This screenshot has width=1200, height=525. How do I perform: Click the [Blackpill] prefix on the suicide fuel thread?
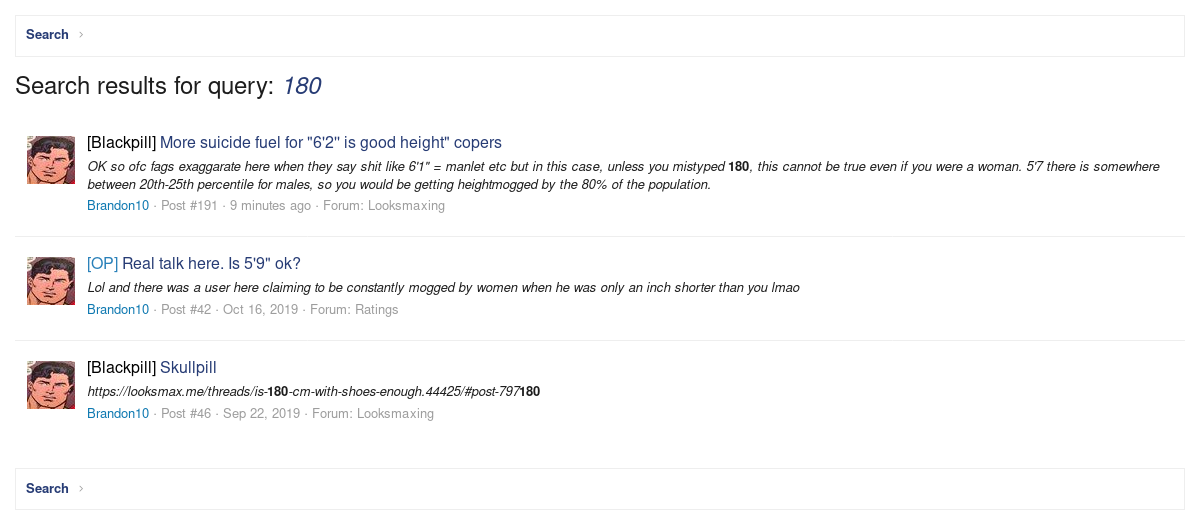[x=121, y=143]
